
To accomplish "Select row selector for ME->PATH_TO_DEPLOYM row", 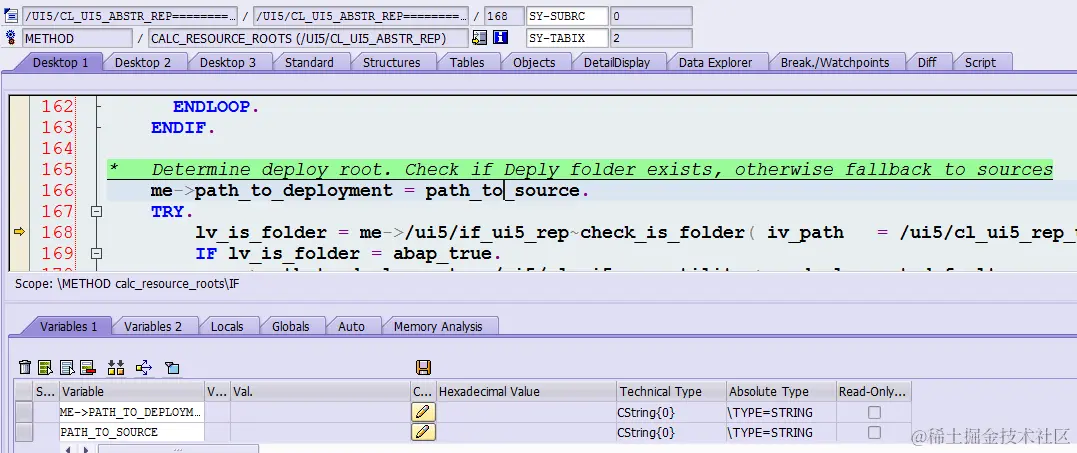I will [24, 412].
